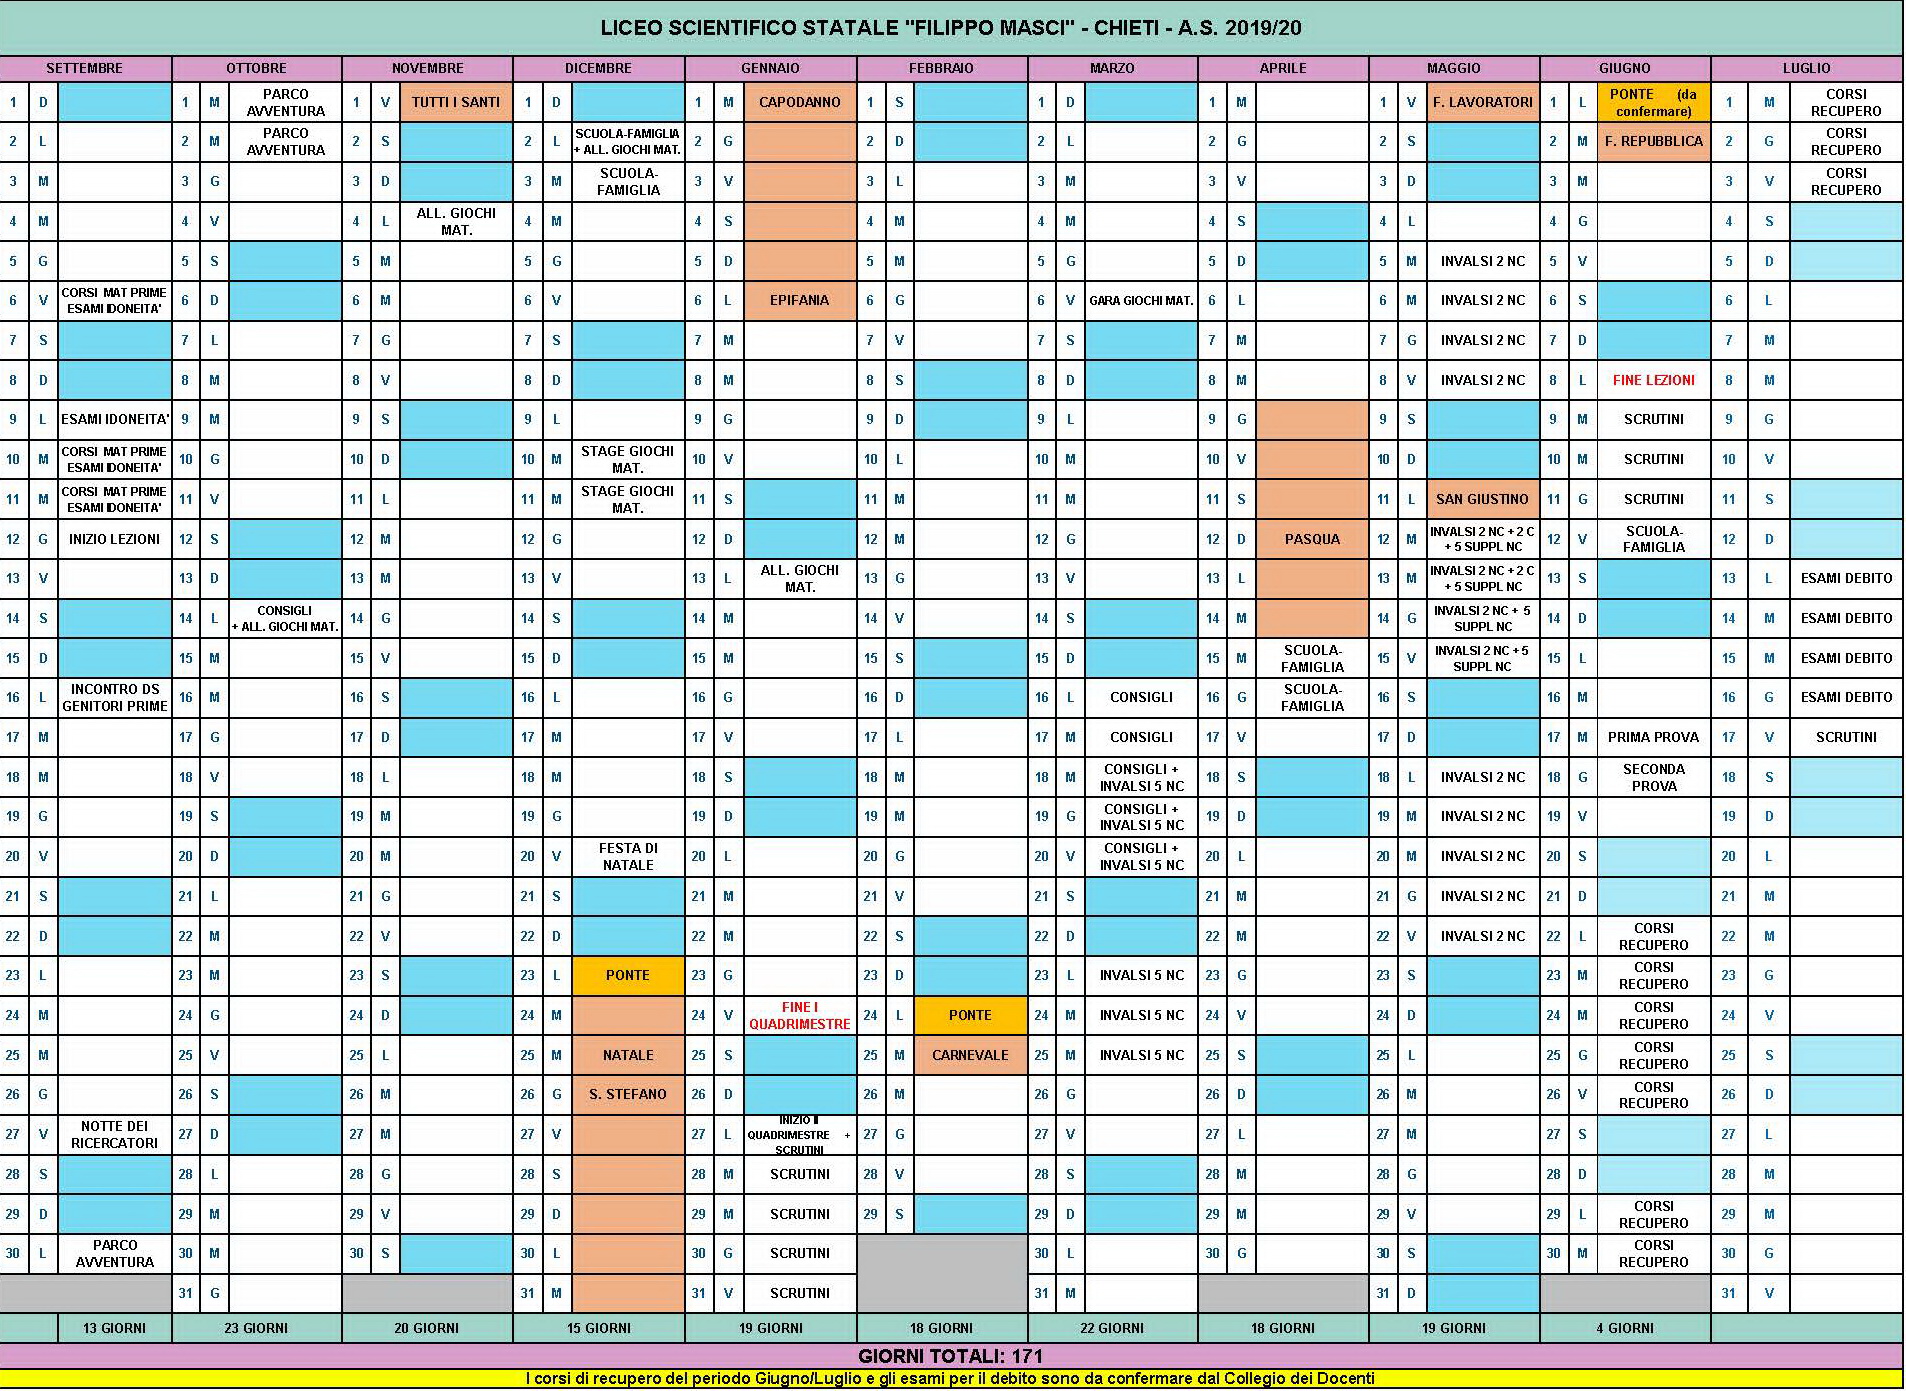Click the SCRUTINI cell on 17 July
The image size is (1906, 1391).
coord(1846,737)
